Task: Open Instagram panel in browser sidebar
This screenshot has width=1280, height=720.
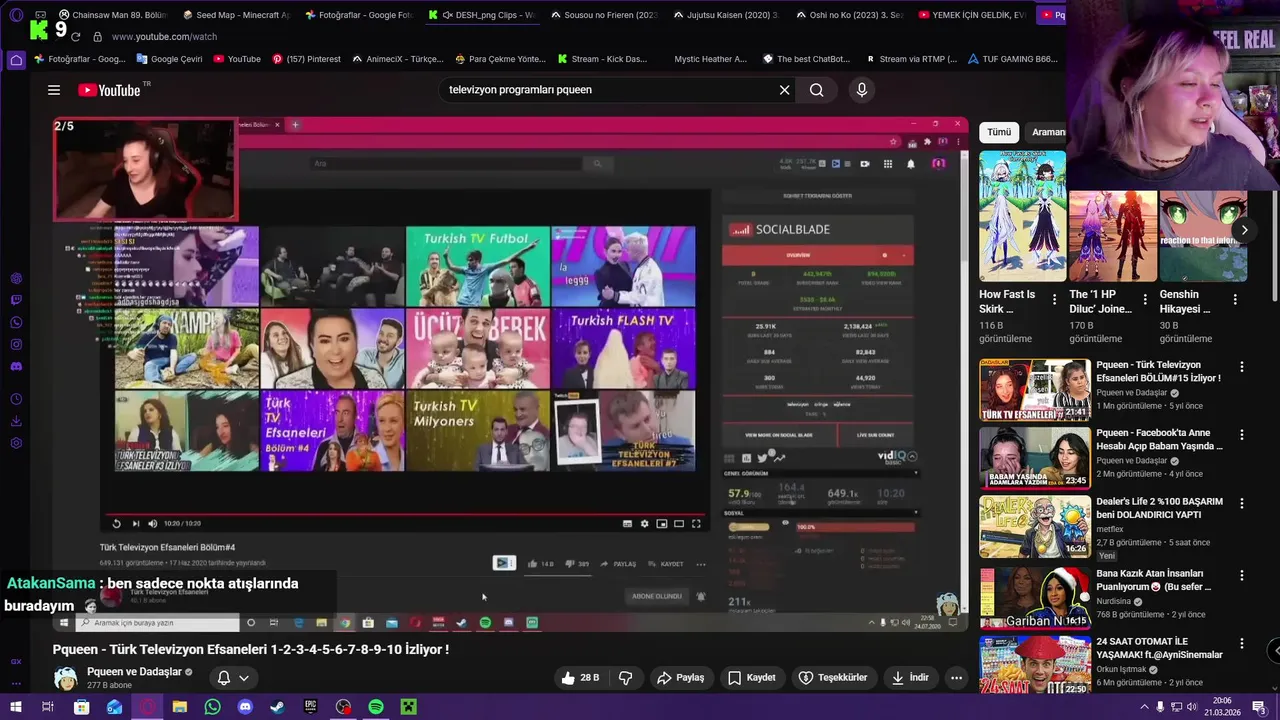Action: (16, 344)
